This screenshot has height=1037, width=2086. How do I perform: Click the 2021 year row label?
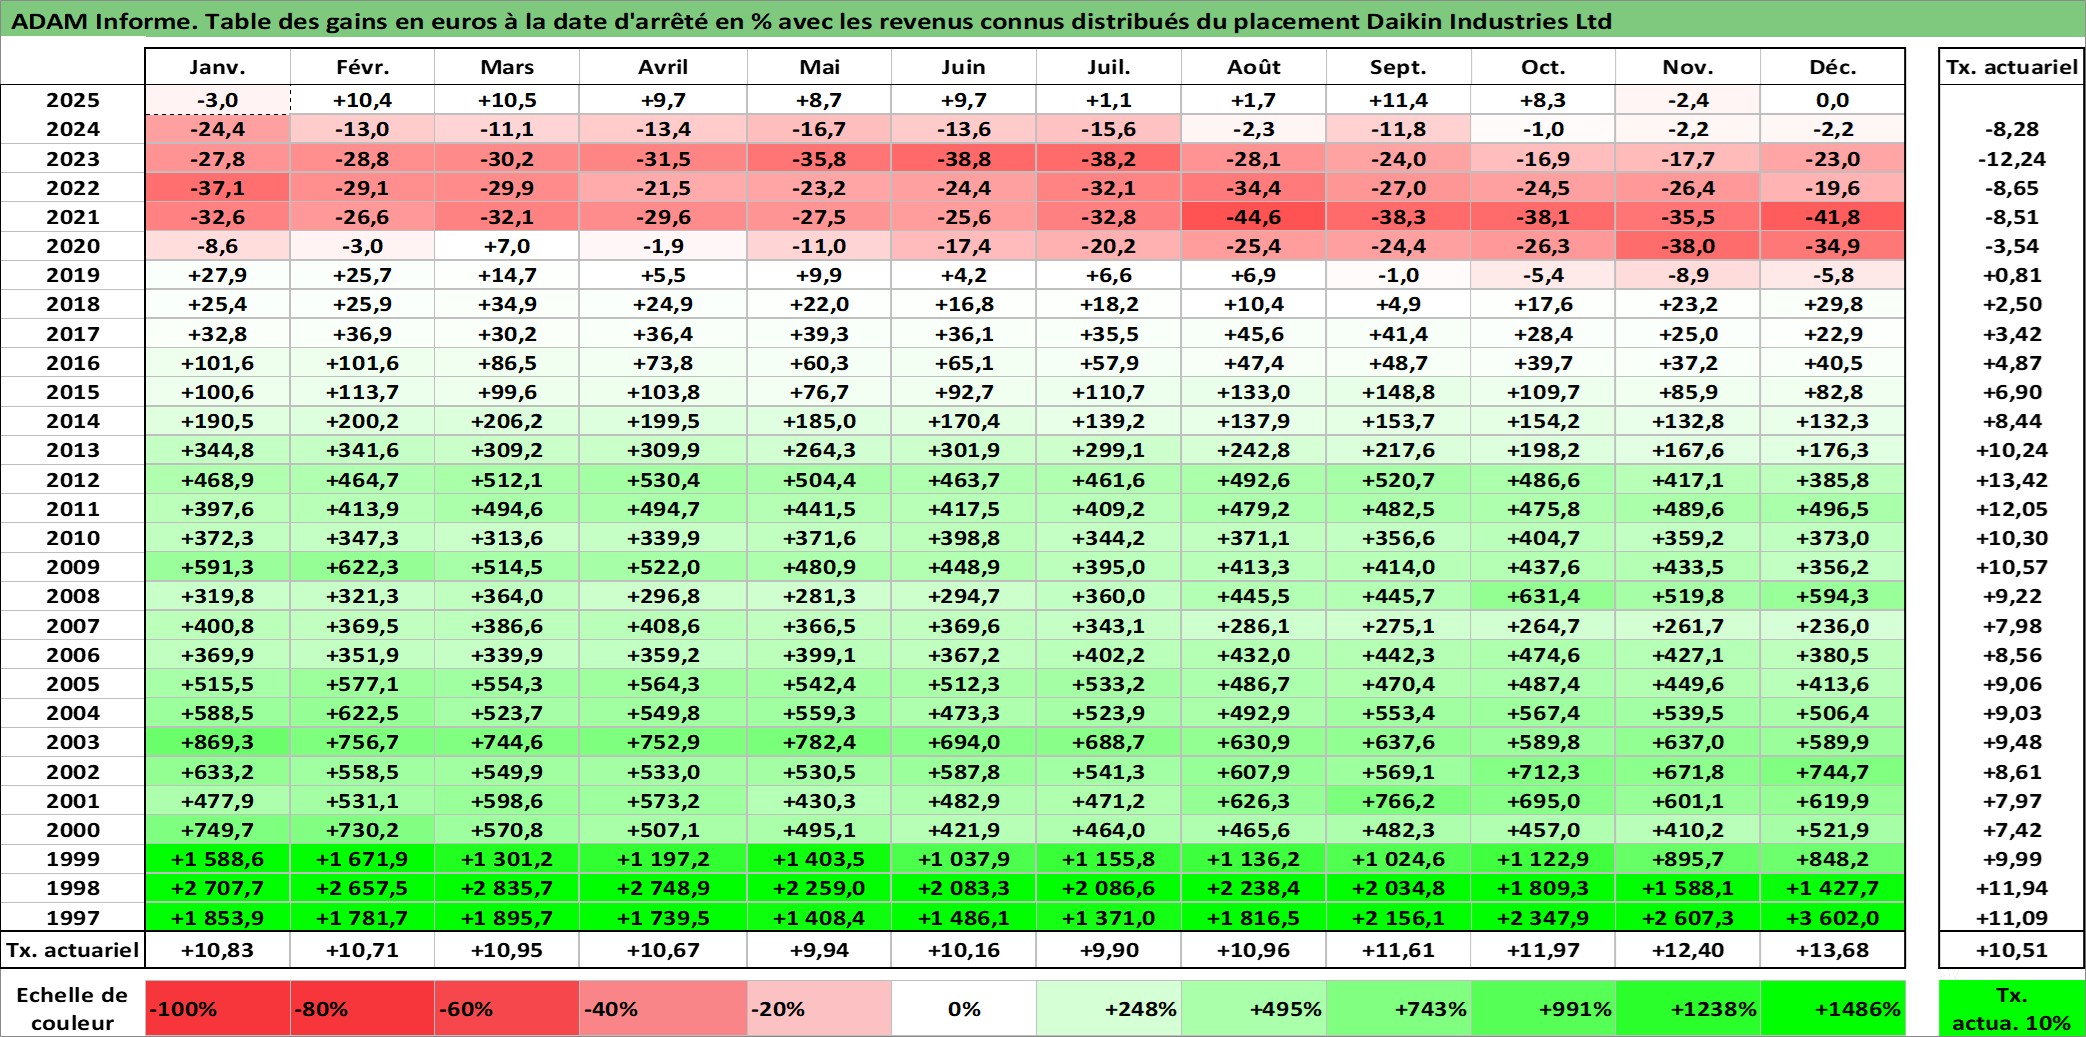[x=73, y=217]
